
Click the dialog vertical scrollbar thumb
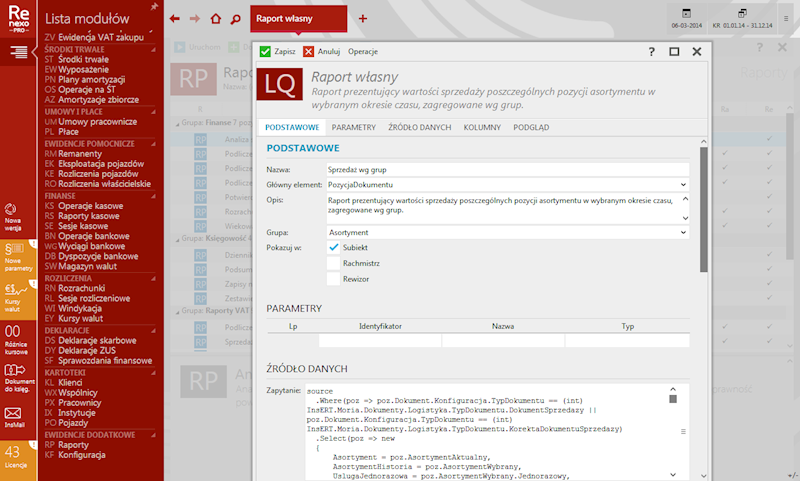[x=704, y=209]
